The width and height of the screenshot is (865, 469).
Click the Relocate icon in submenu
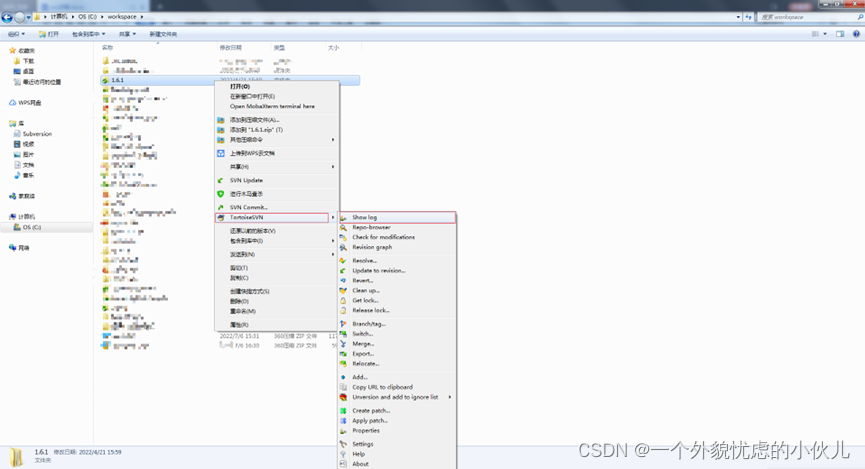(343, 364)
